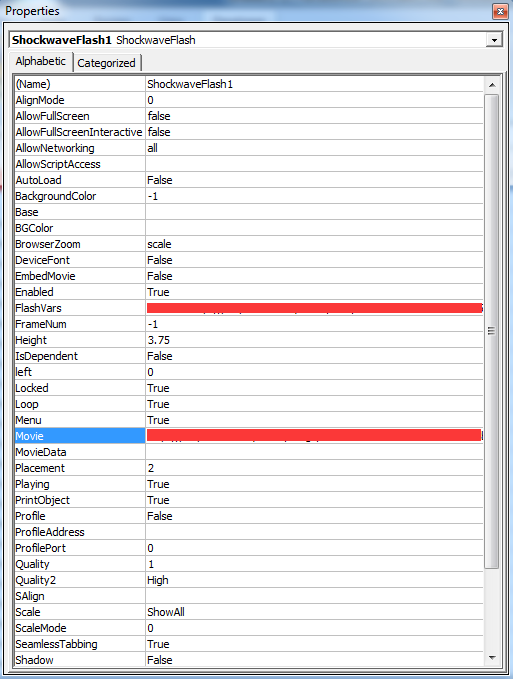Select the BGColor property

click(80, 228)
